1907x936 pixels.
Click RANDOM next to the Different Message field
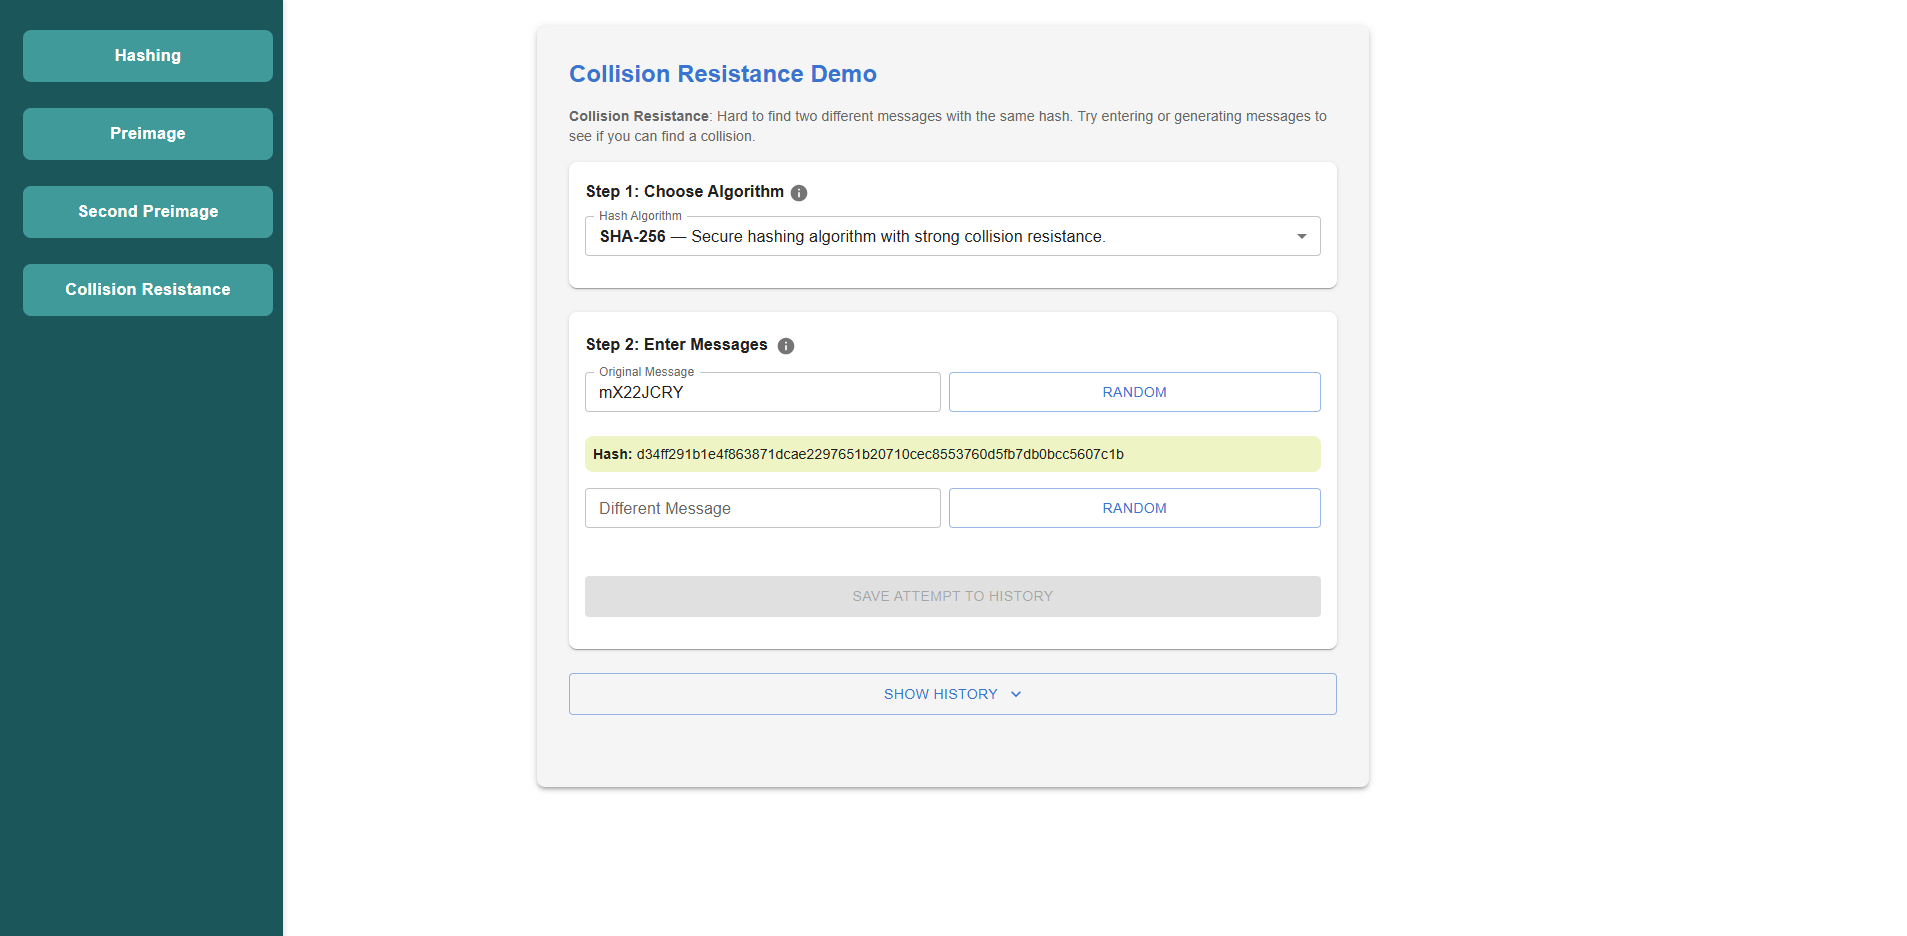[x=1133, y=508]
